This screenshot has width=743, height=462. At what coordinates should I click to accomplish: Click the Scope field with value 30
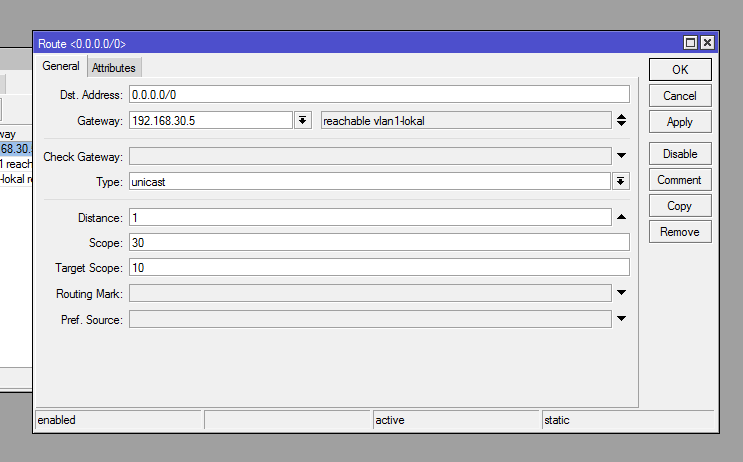(379, 243)
